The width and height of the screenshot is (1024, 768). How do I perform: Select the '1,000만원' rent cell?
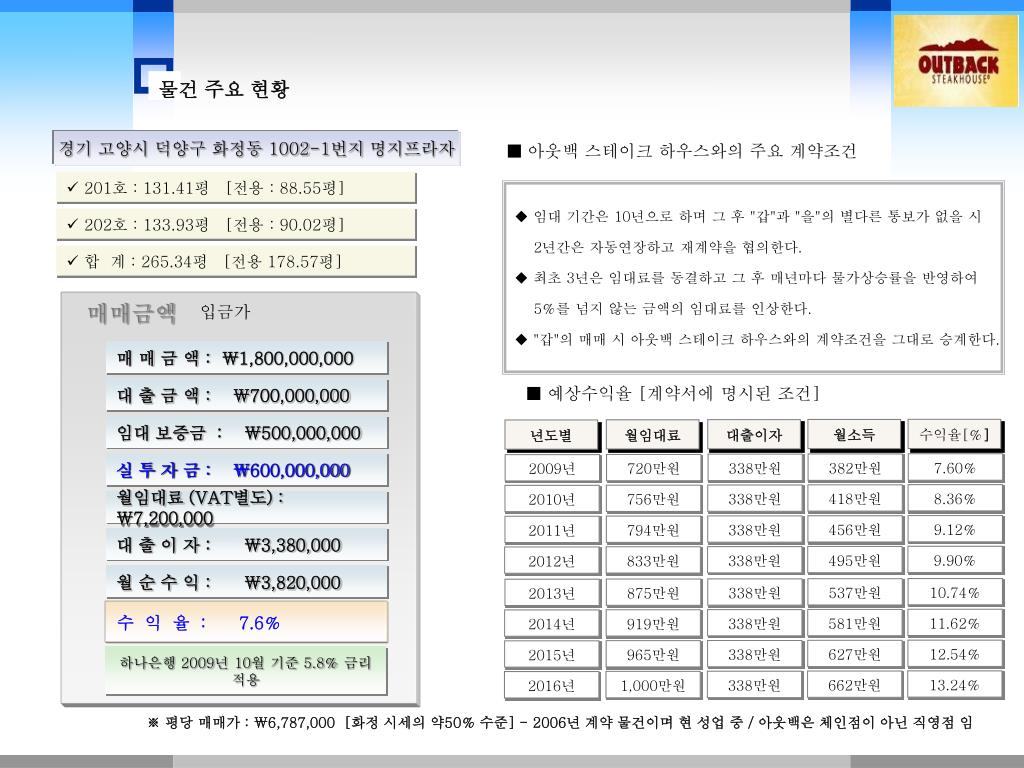tap(653, 685)
